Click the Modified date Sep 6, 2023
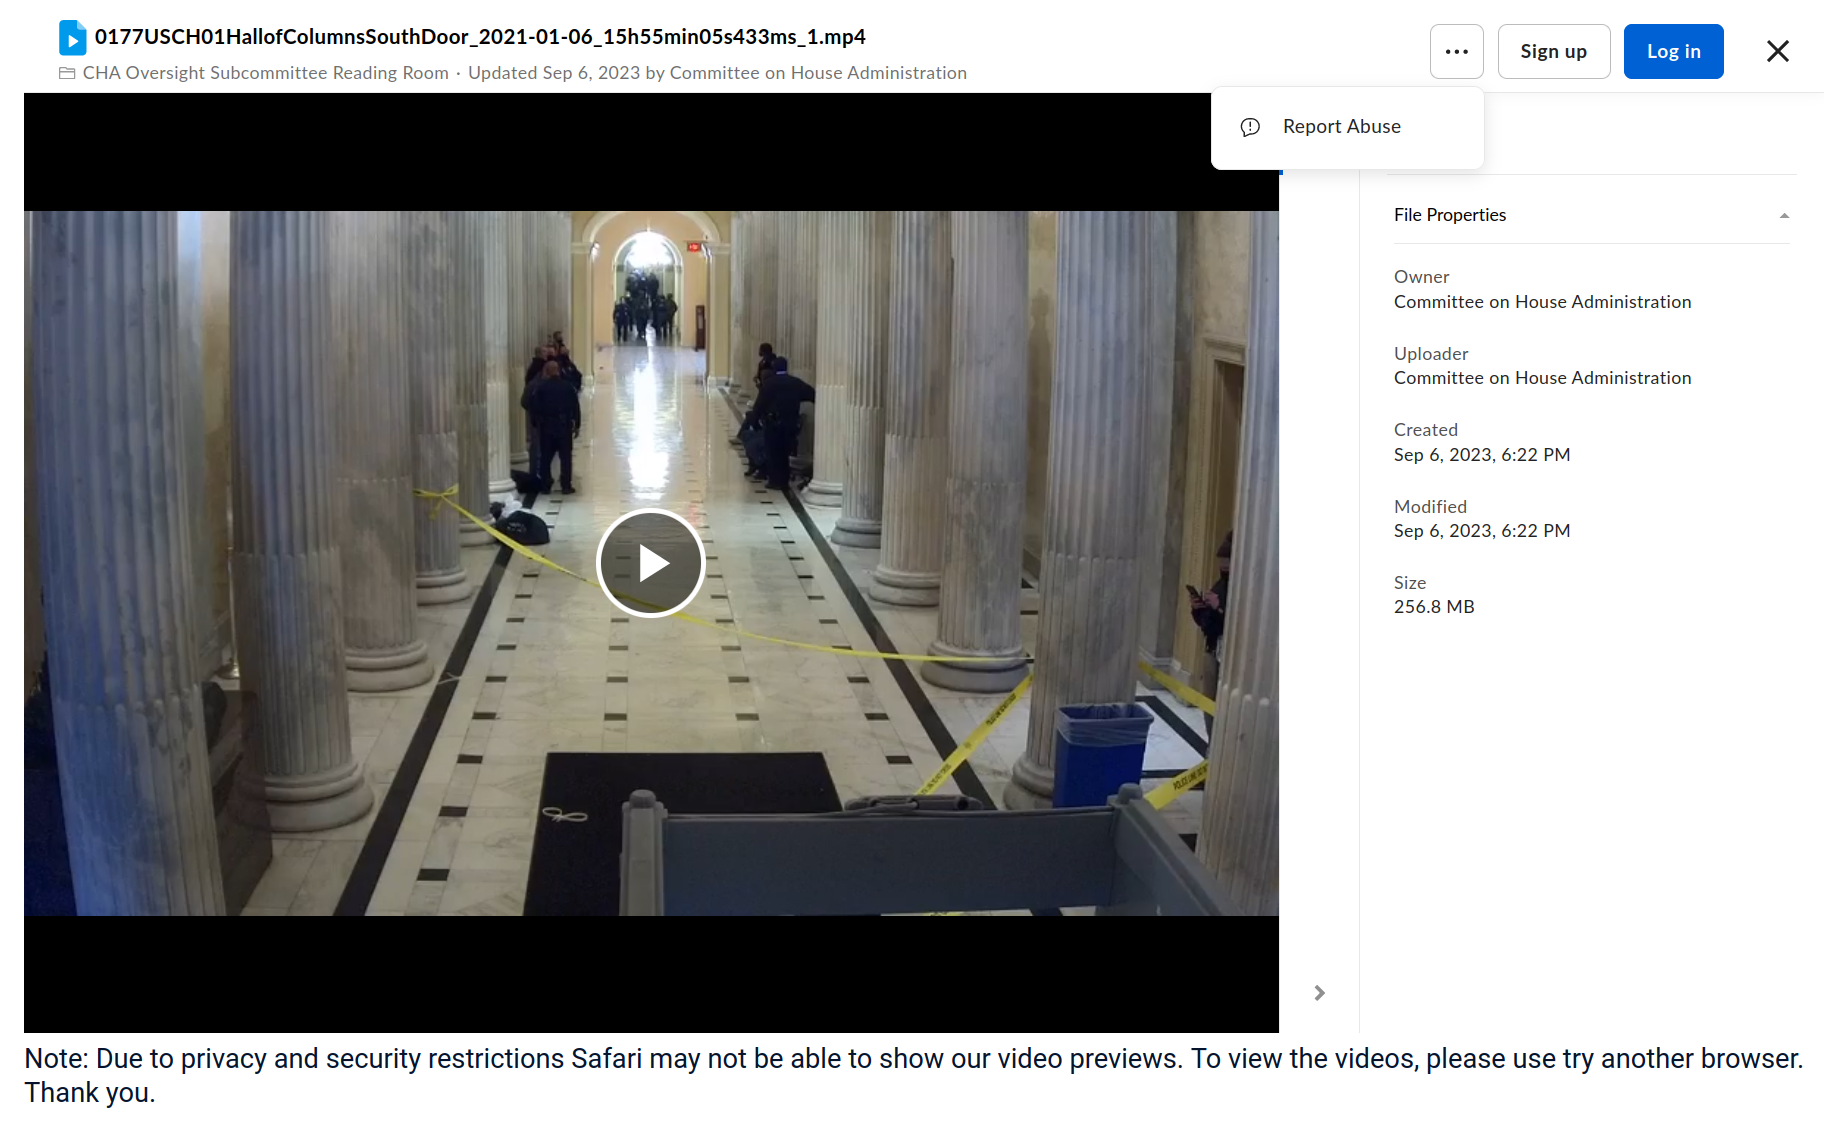 coord(1482,531)
